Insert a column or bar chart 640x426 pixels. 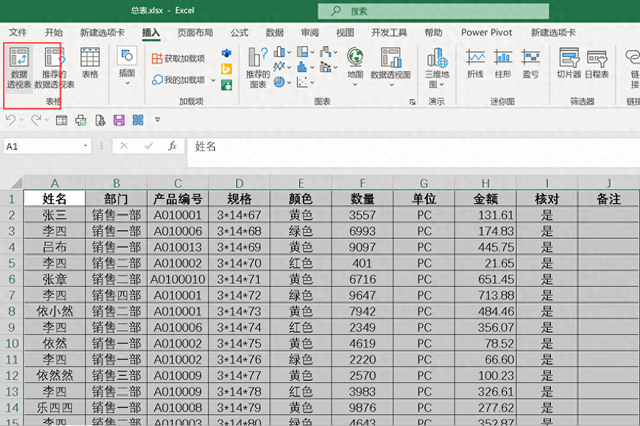pyautogui.click(x=280, y=52)
